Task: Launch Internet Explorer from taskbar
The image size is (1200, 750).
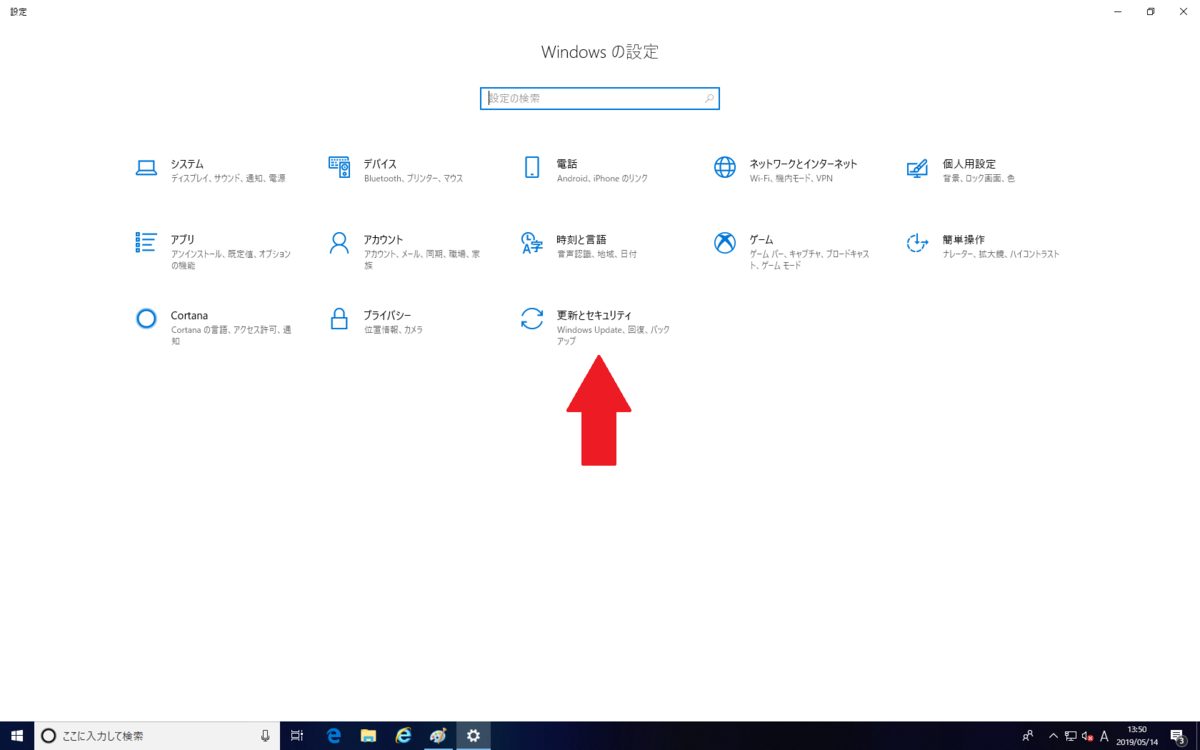Action: click(x=403, y=736)
